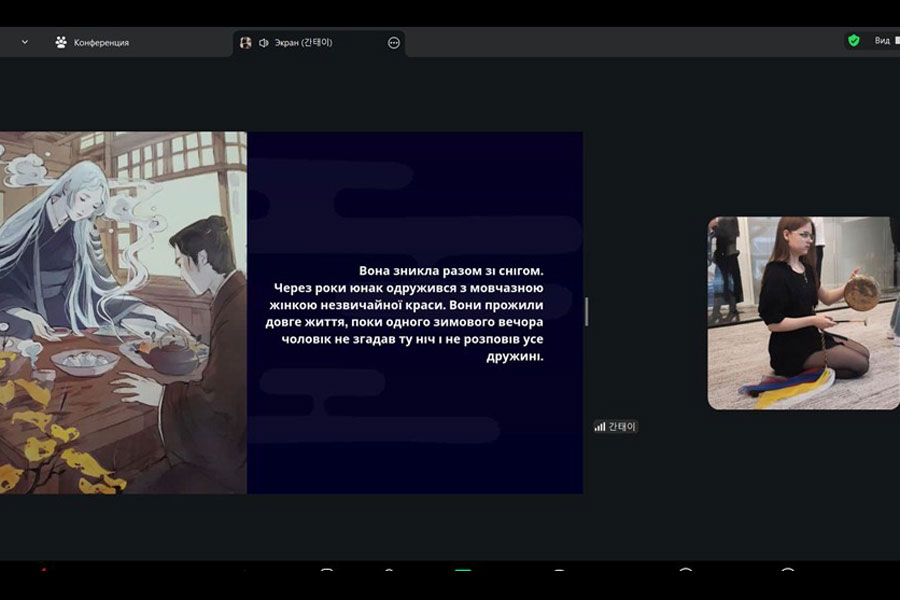Click the paw icon beside Конференция
Viewport: 900px width, 600px height.
pyautogui.click(x=61, y=42)
